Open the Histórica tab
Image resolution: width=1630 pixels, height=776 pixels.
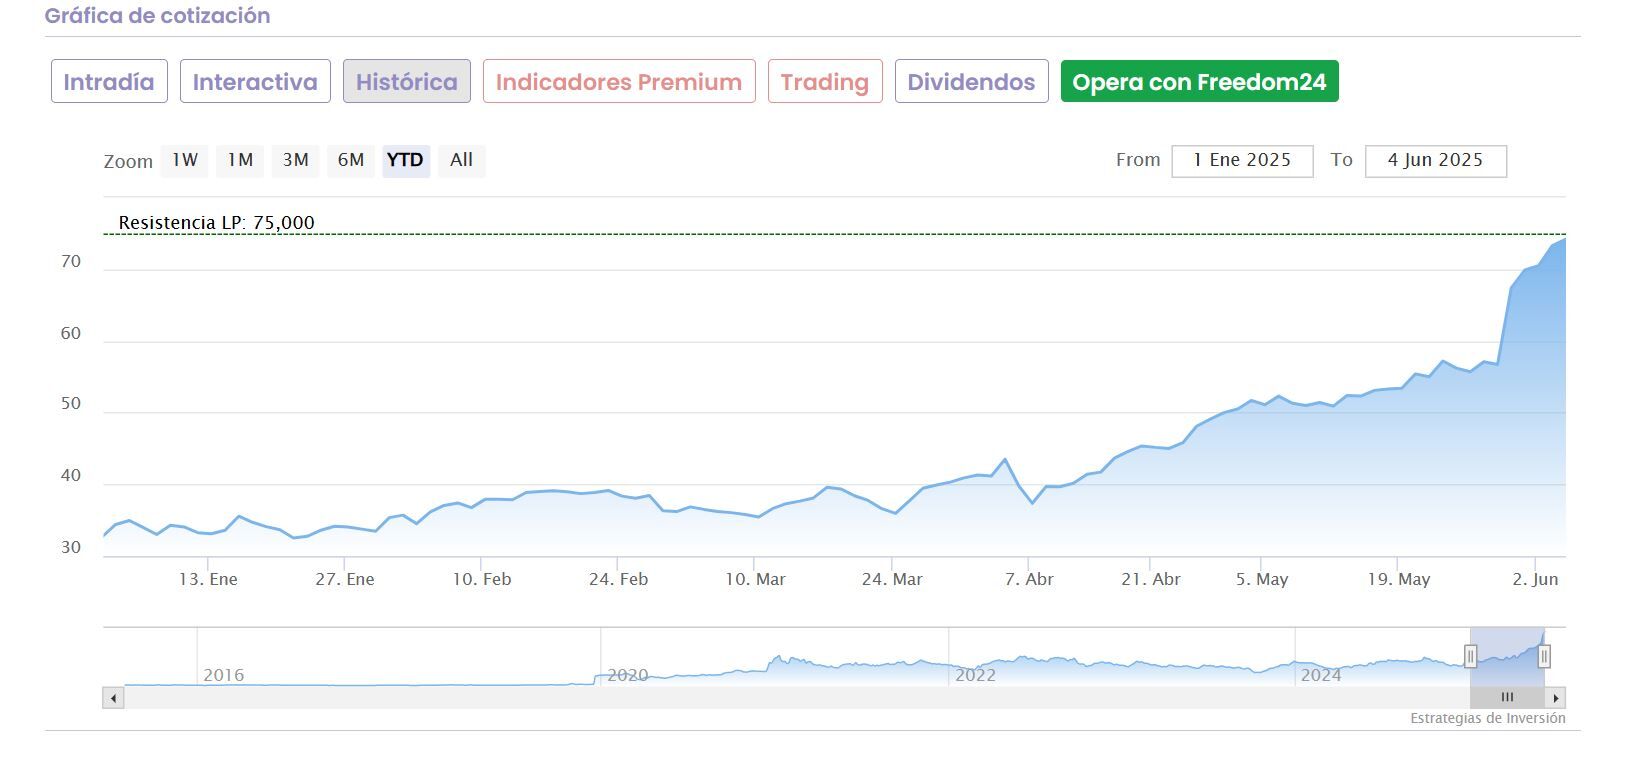406,82
